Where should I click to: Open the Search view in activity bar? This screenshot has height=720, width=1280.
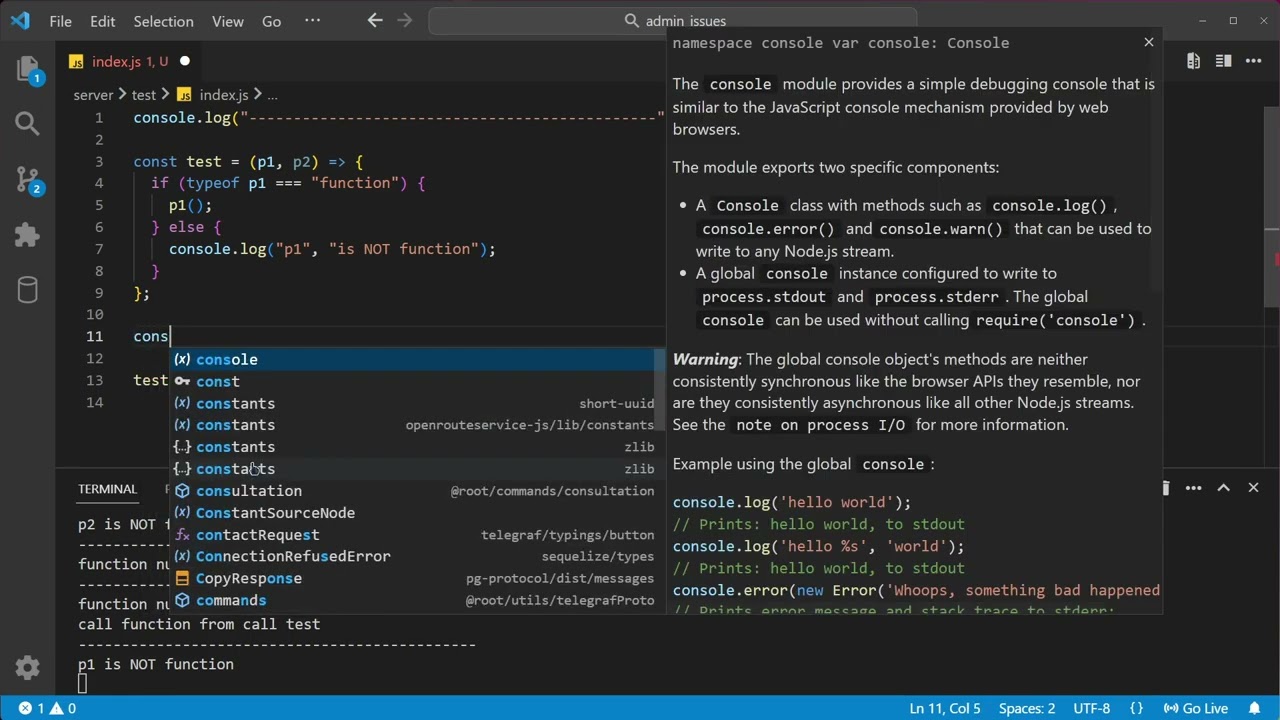(x=28, y=124)
